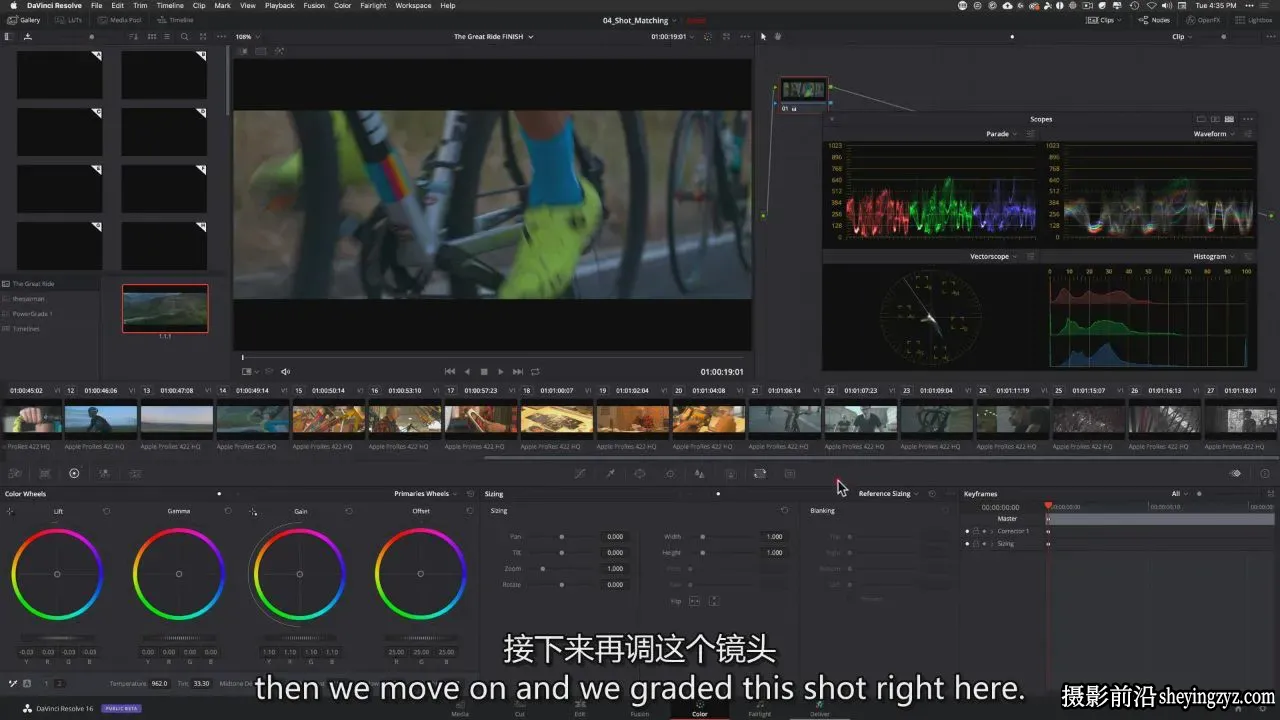The width and height of the screenshot is (1280, 720).
Task: Switch to the Deliver page
Action: coord(820,709)
